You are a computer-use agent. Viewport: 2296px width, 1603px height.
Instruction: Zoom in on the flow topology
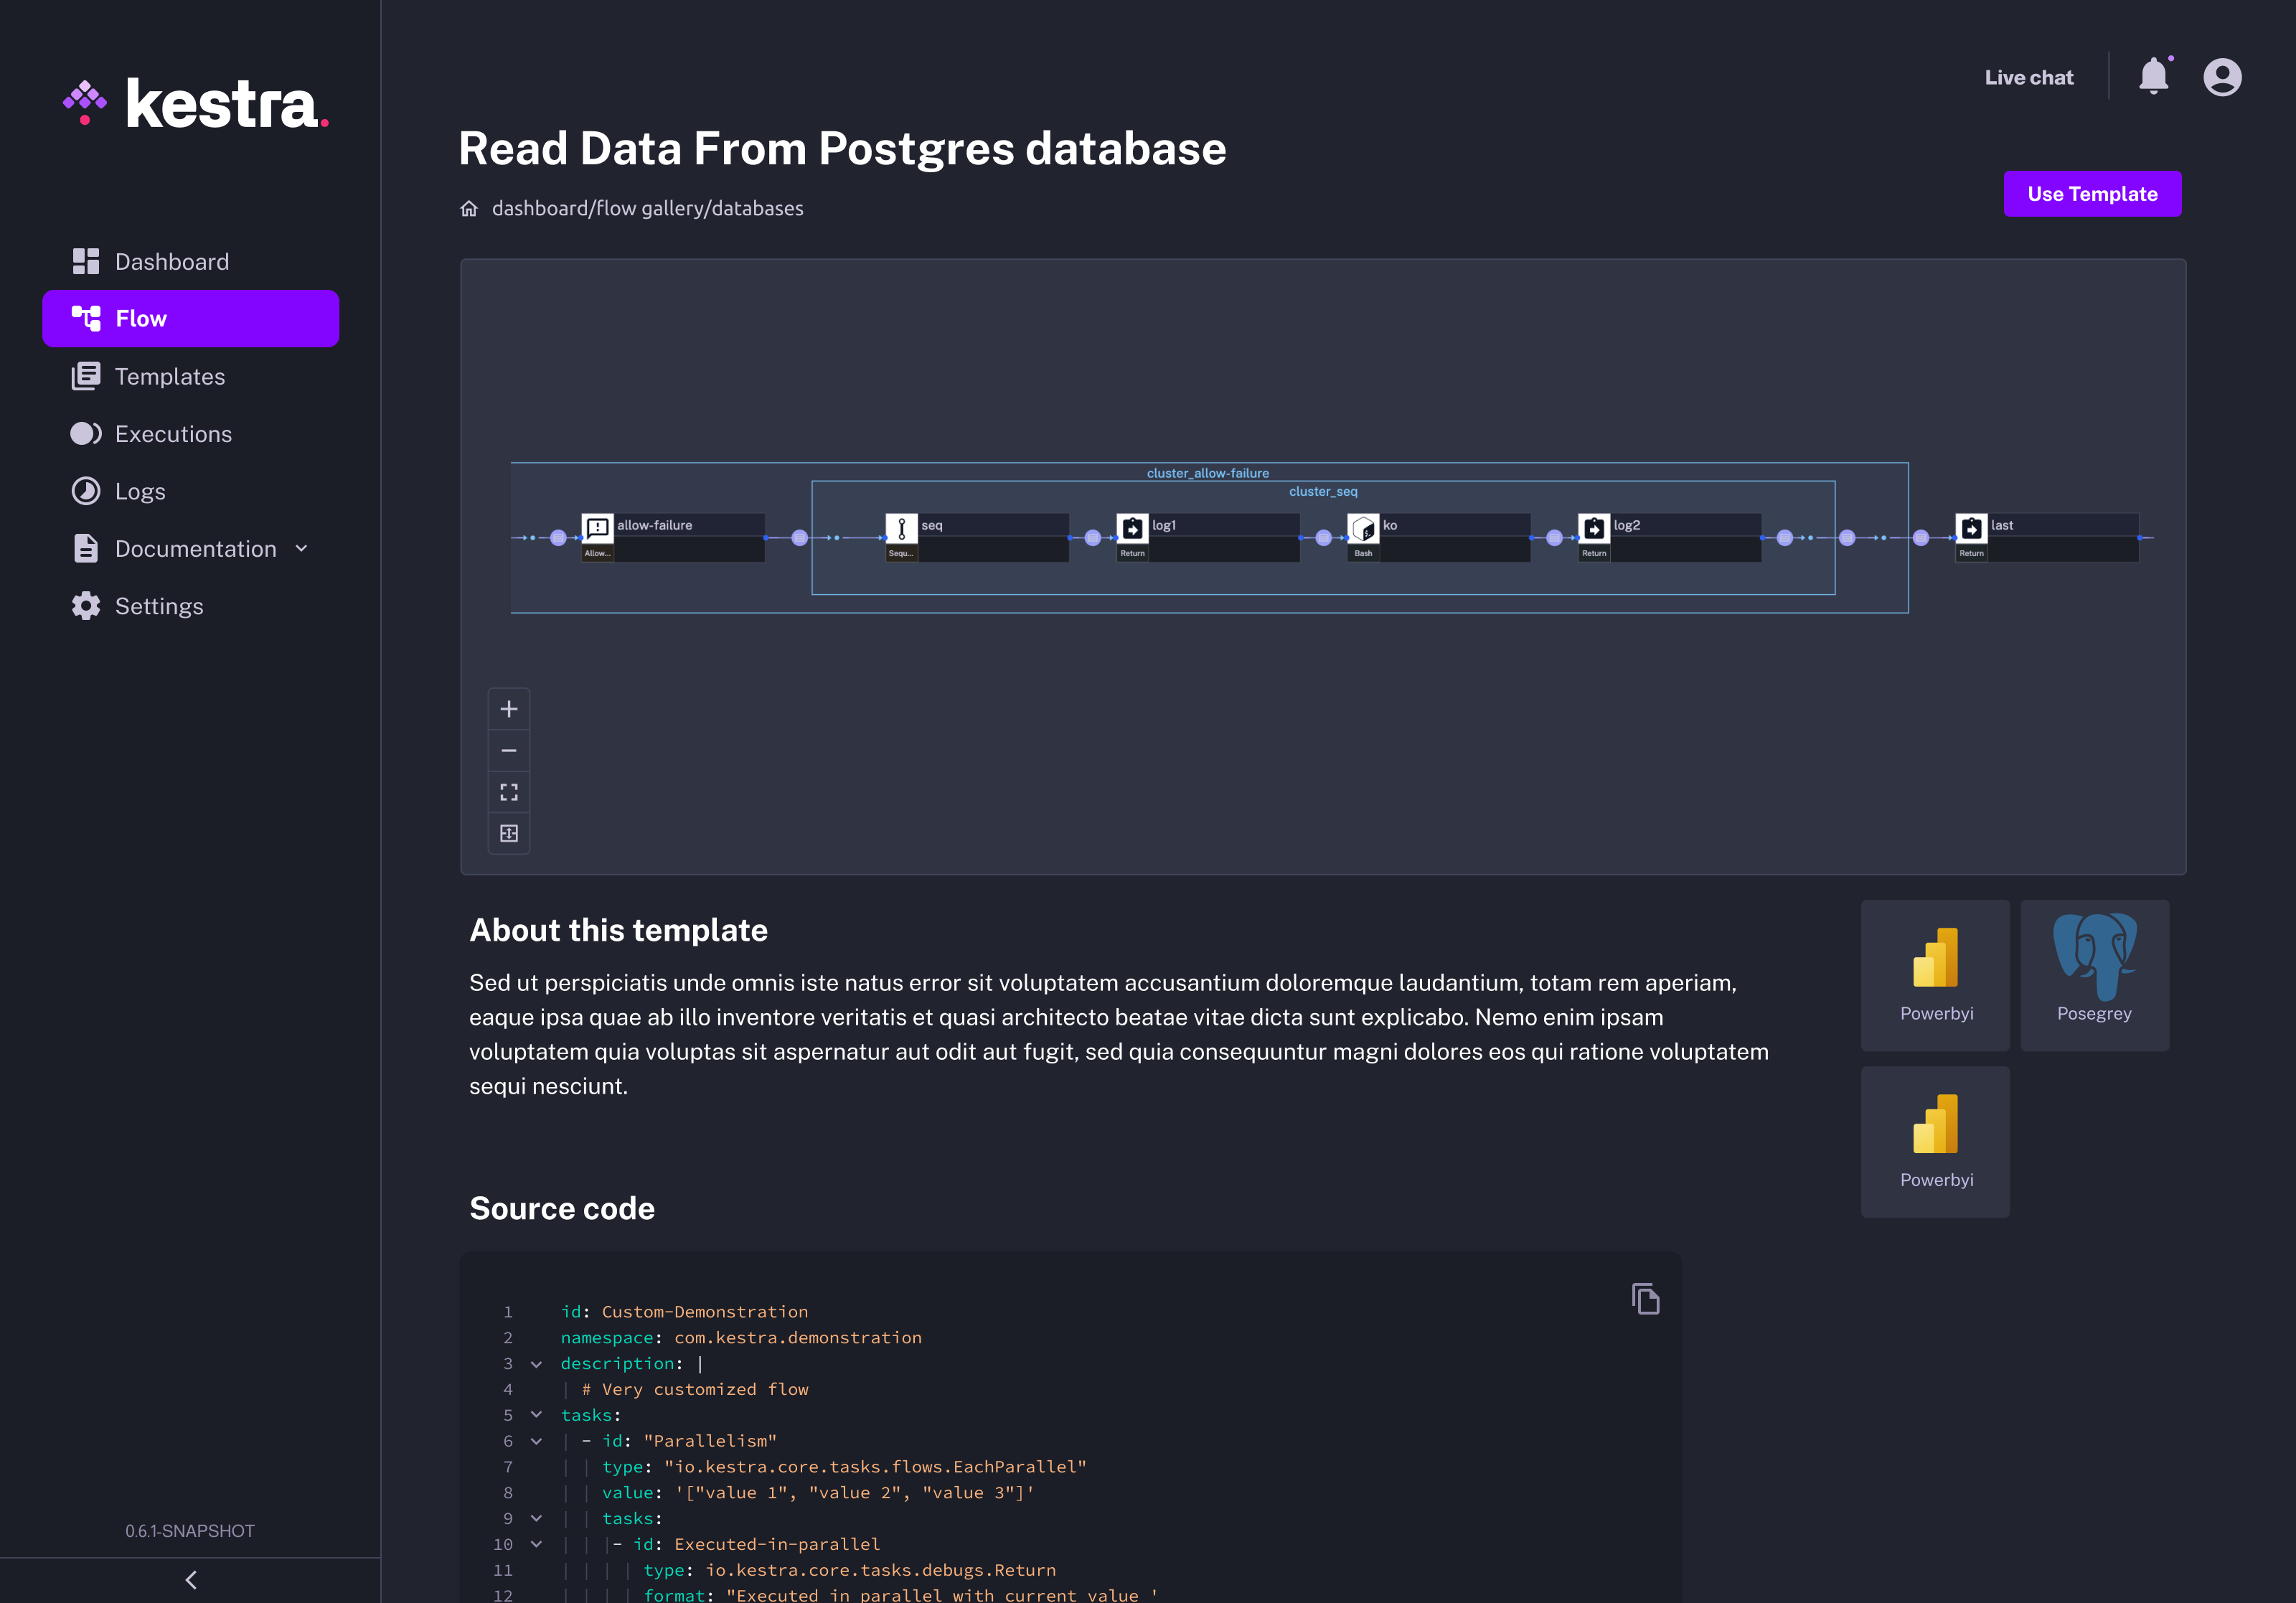(x=509, y=708)
